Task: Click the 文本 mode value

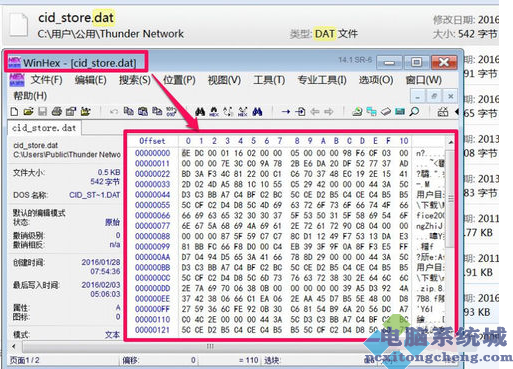Action: (113, 334)
